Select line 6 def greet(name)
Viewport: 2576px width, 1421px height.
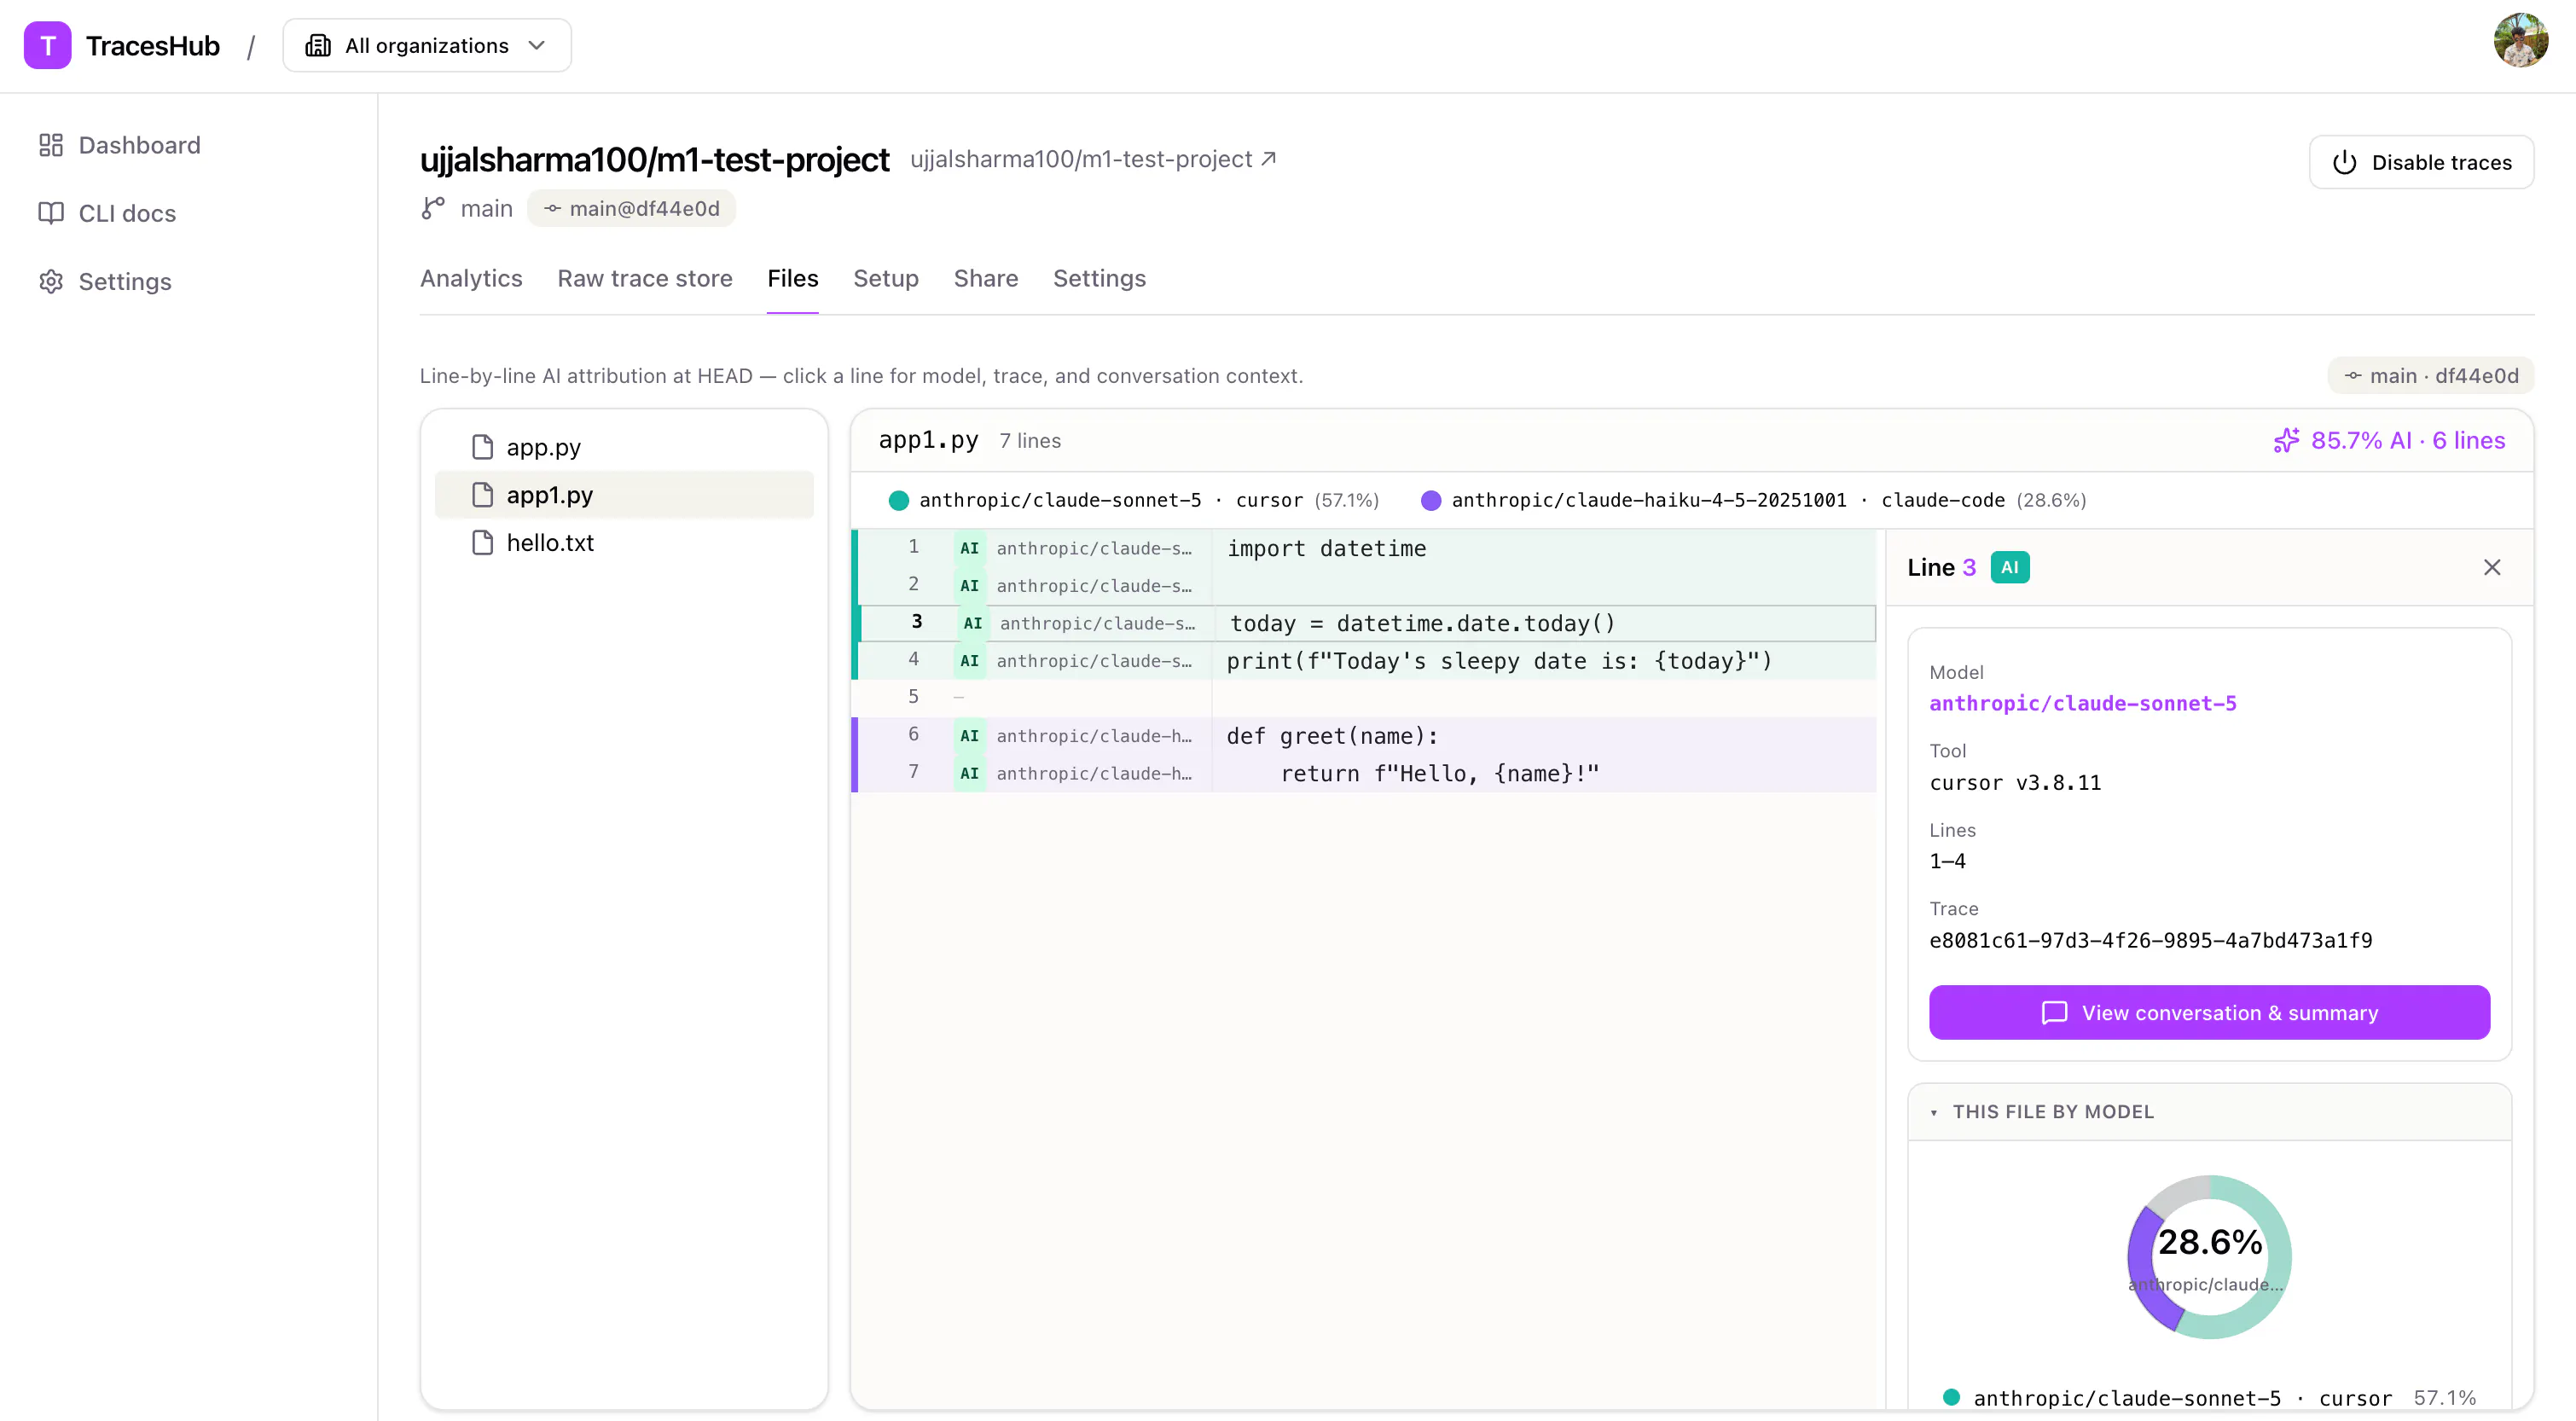(x=1364, y=736)
